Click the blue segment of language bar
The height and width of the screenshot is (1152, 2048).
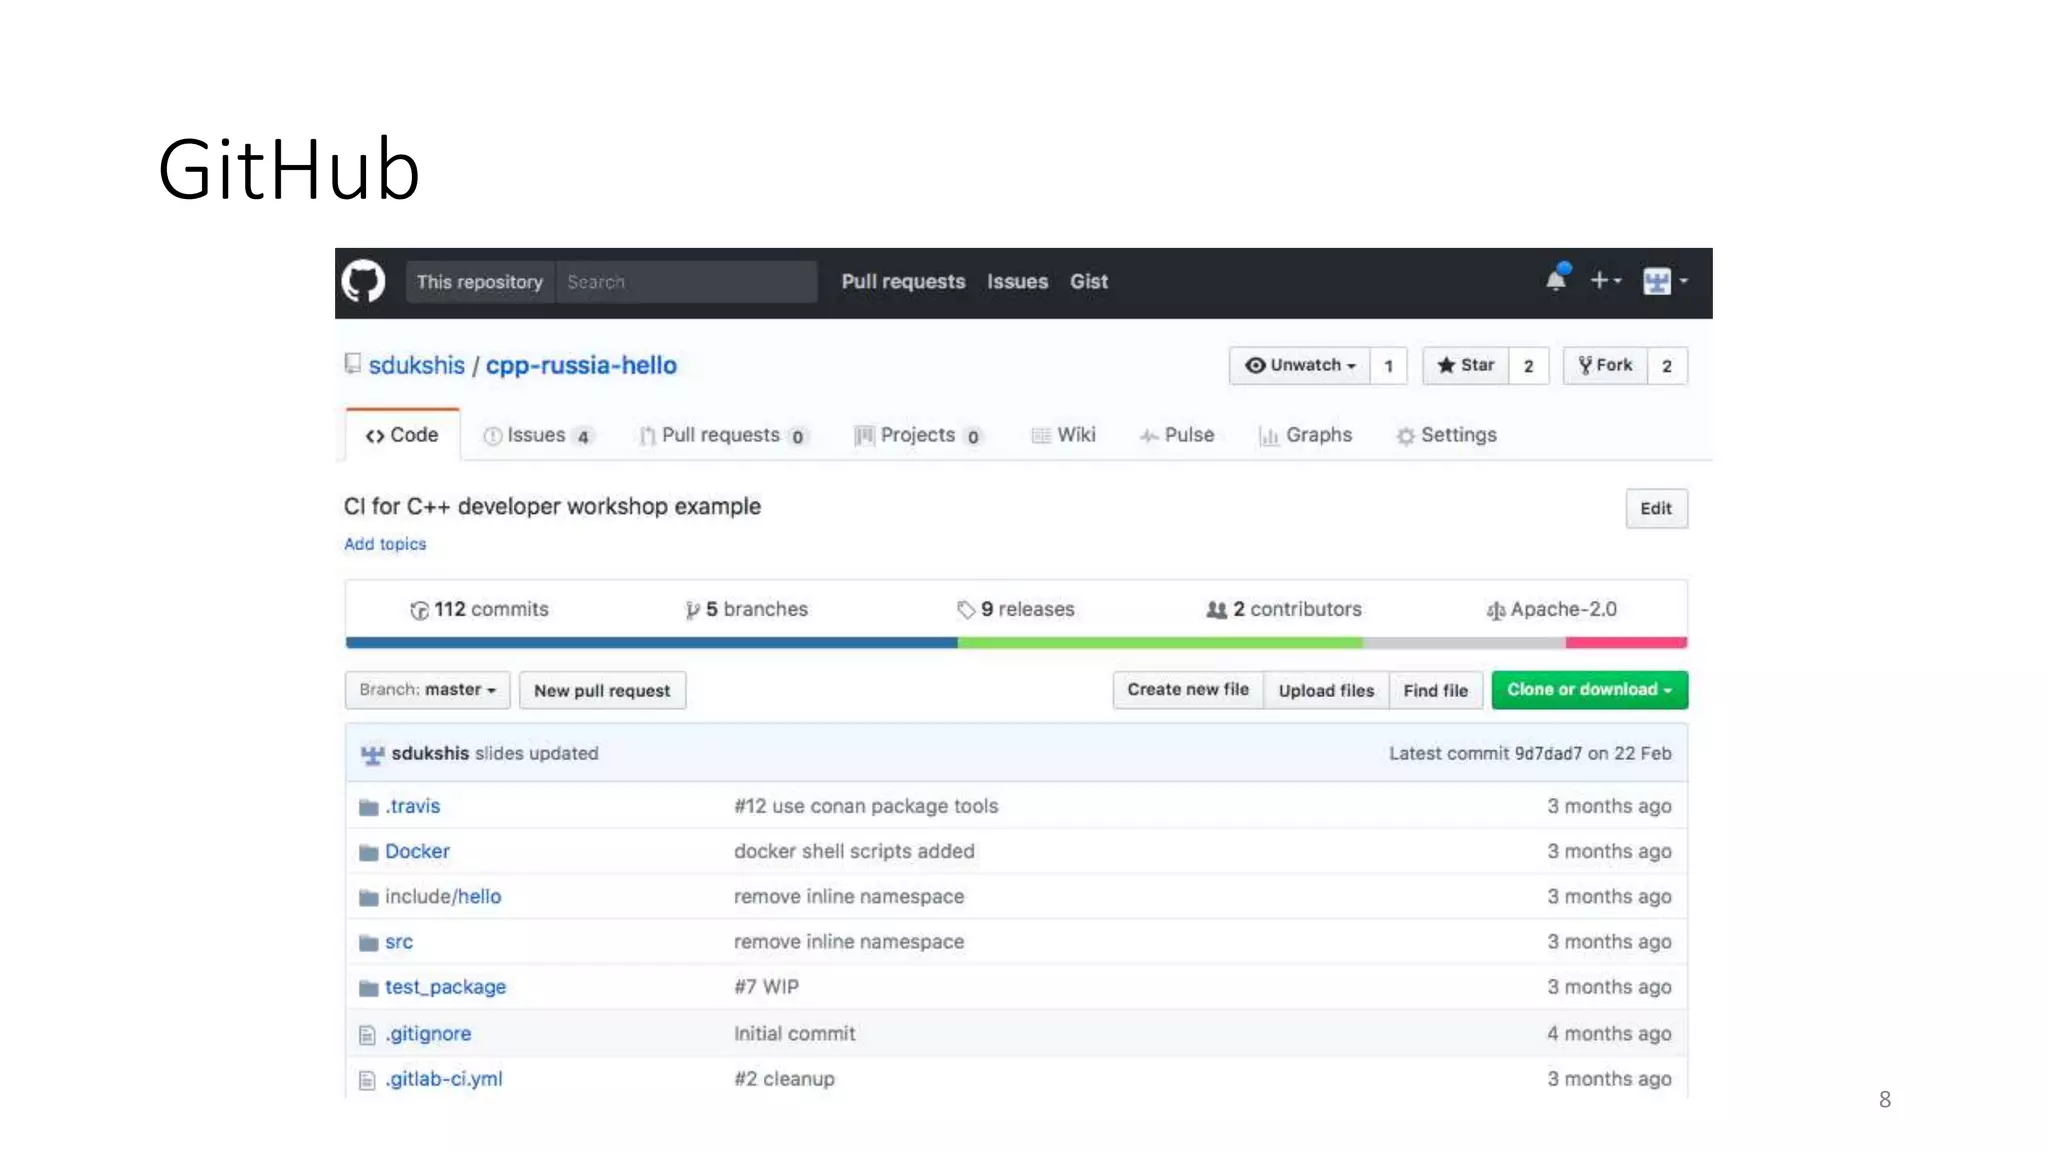652,643
